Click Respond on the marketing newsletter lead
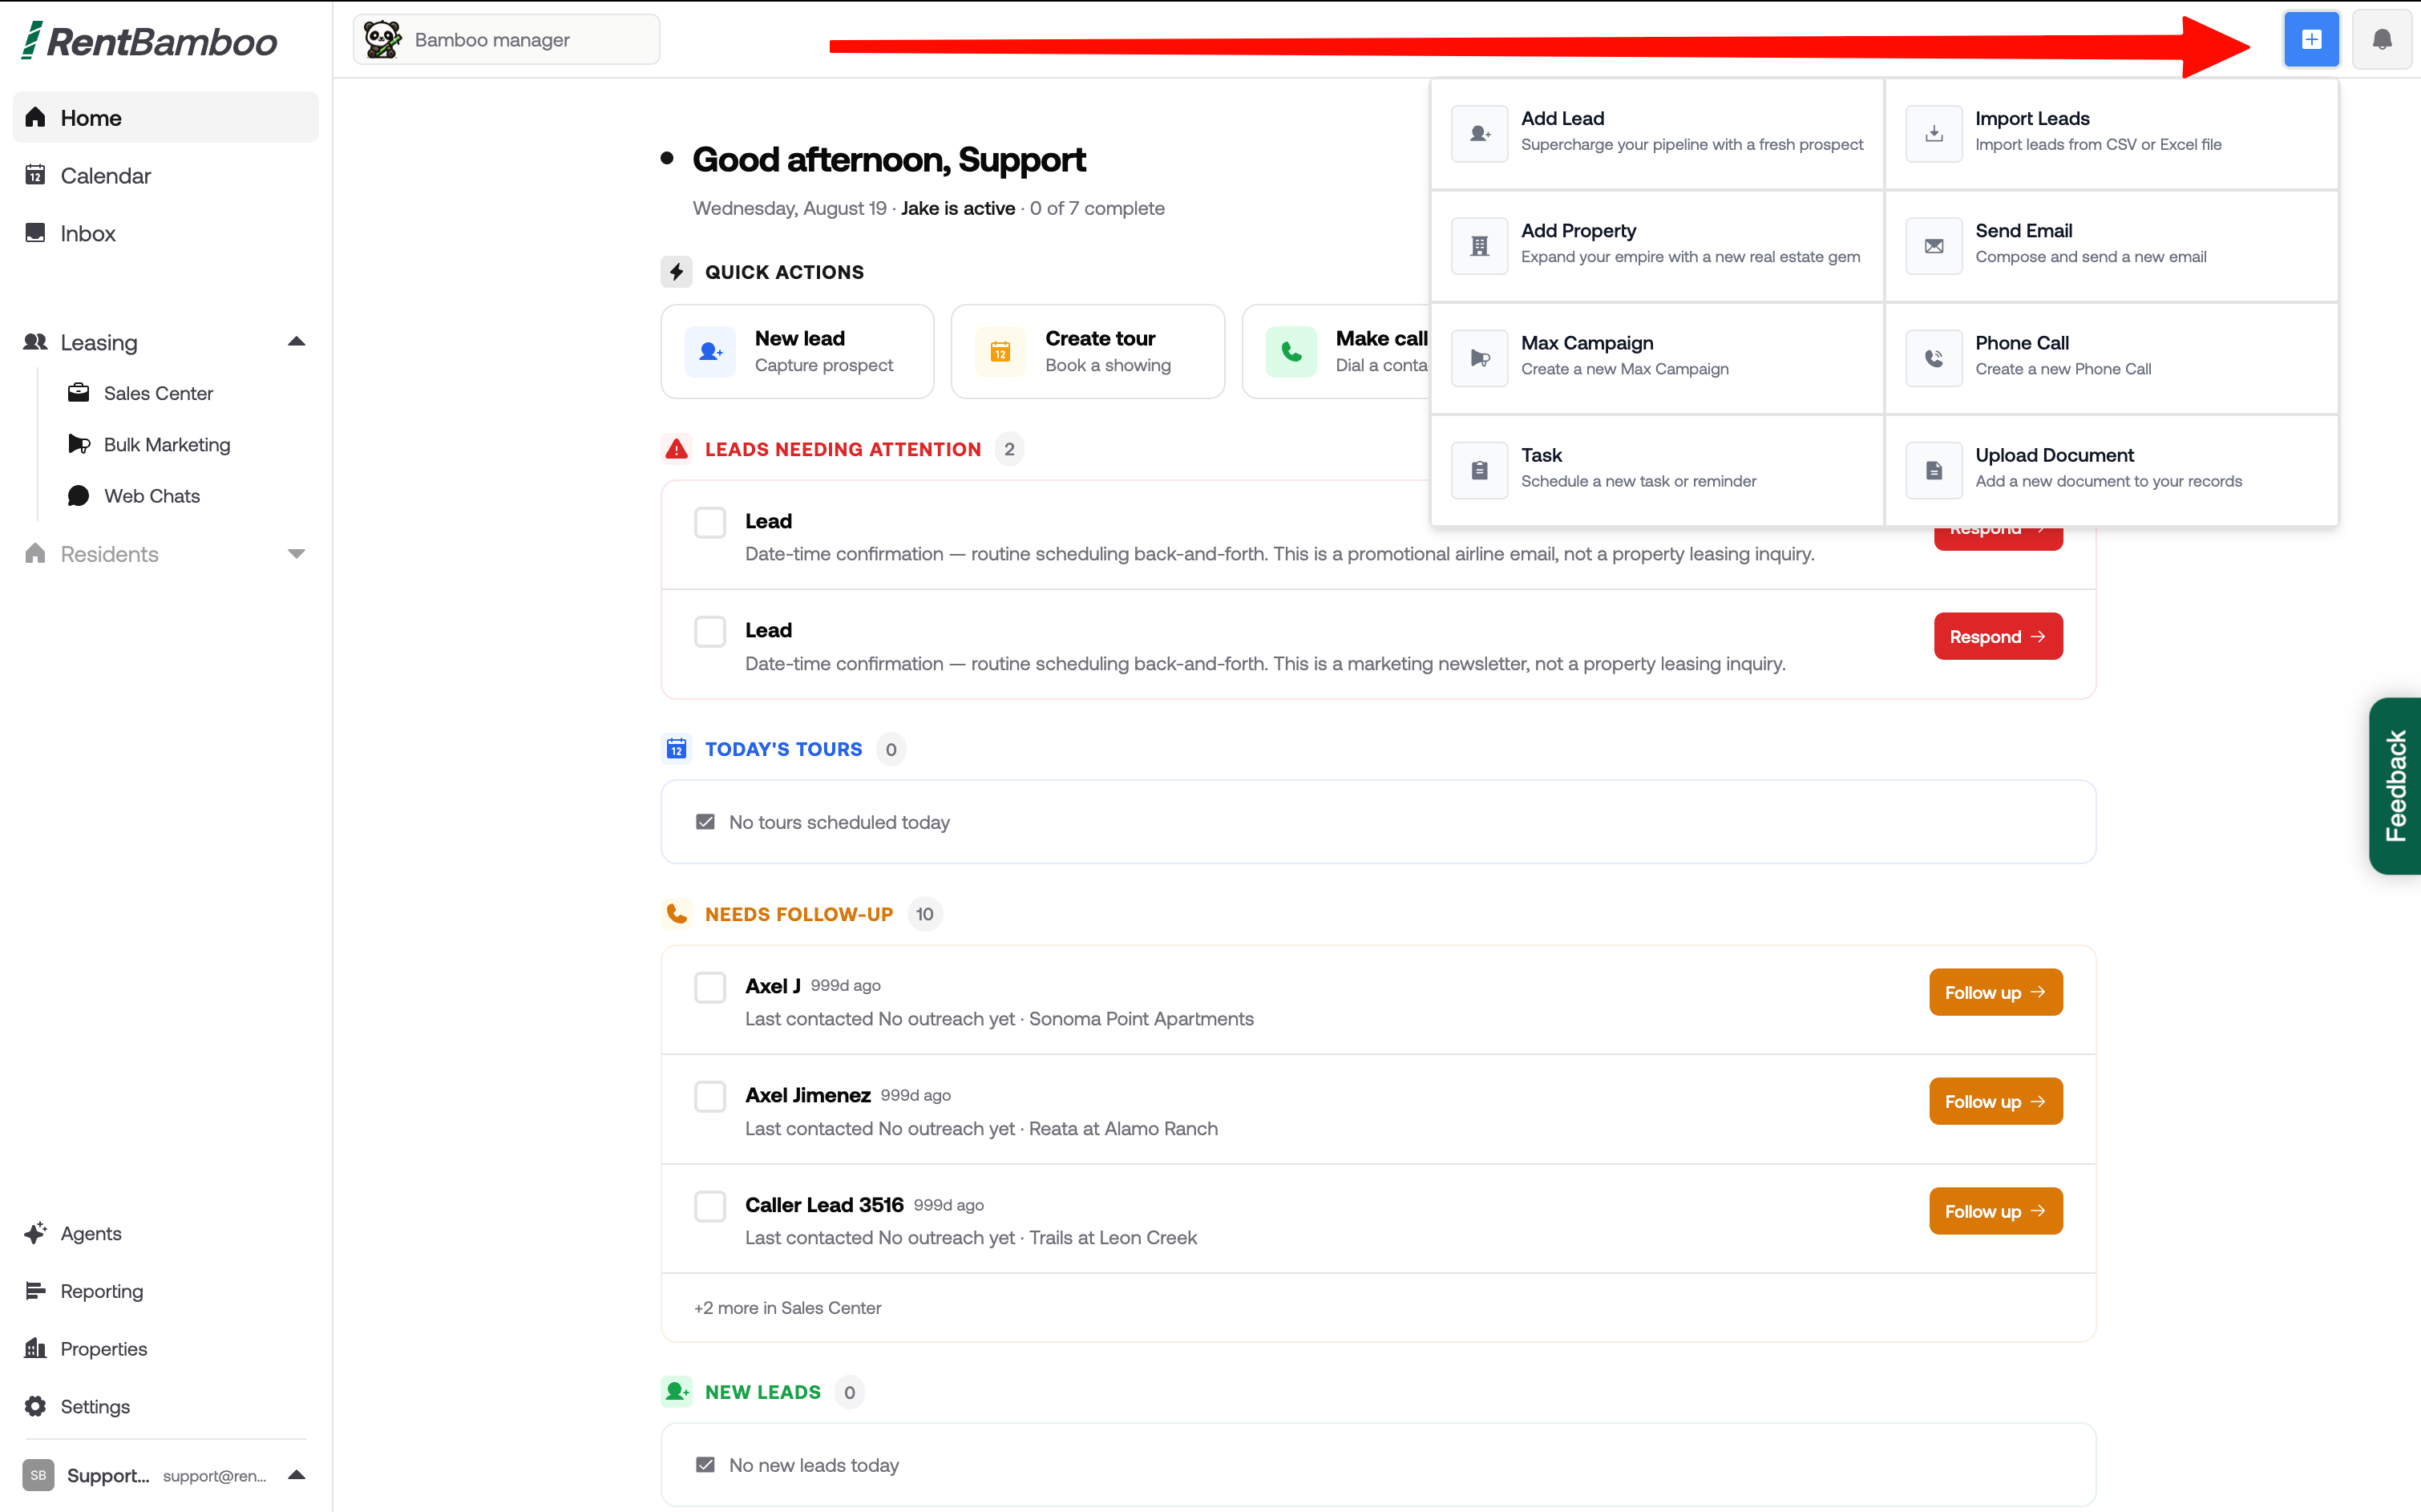2421x1512 pixels. [x=1998, y=636]
